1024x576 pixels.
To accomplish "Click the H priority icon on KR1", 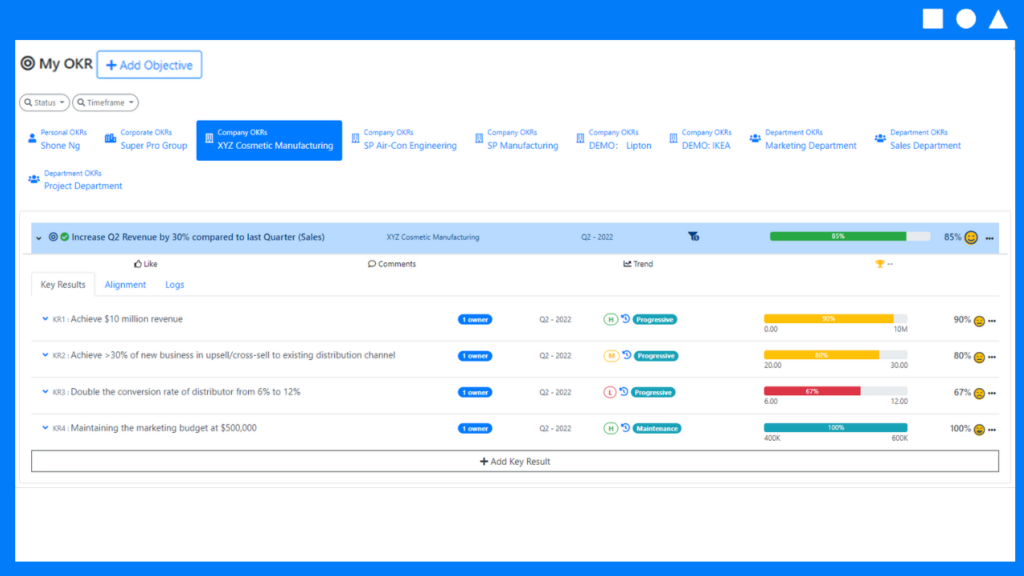I will point(610,319).
